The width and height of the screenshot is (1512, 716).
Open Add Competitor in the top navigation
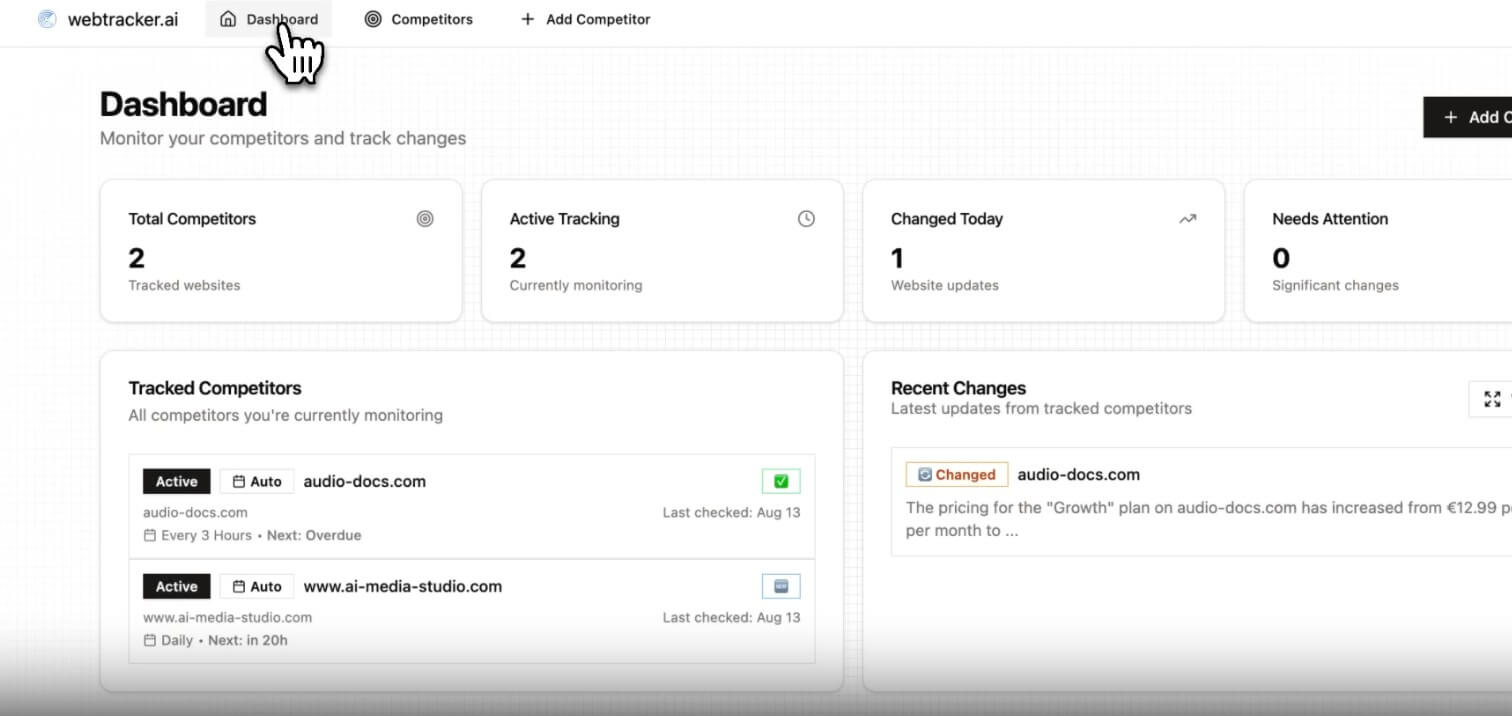pos(585,19)
